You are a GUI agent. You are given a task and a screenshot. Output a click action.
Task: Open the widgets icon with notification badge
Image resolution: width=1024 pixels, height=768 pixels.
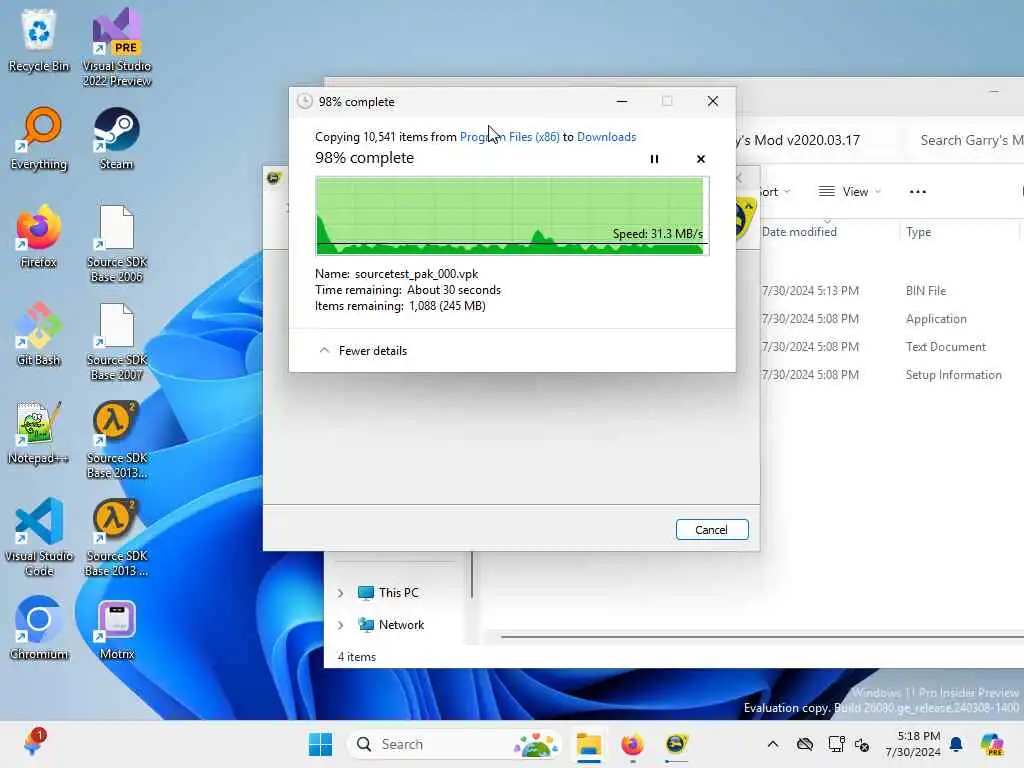point(33,744)
